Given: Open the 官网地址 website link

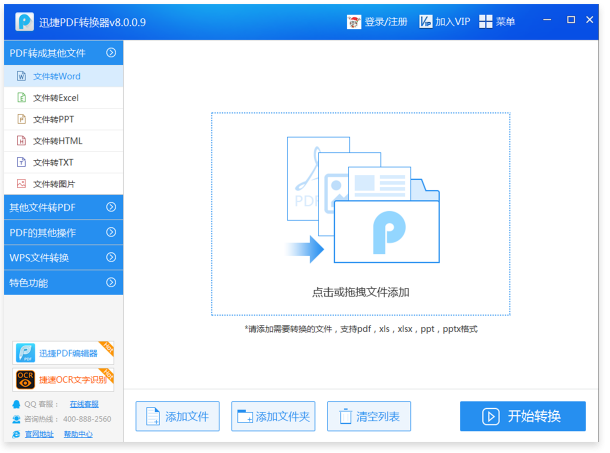Looking at the screenshot, I should pos(39,434).
